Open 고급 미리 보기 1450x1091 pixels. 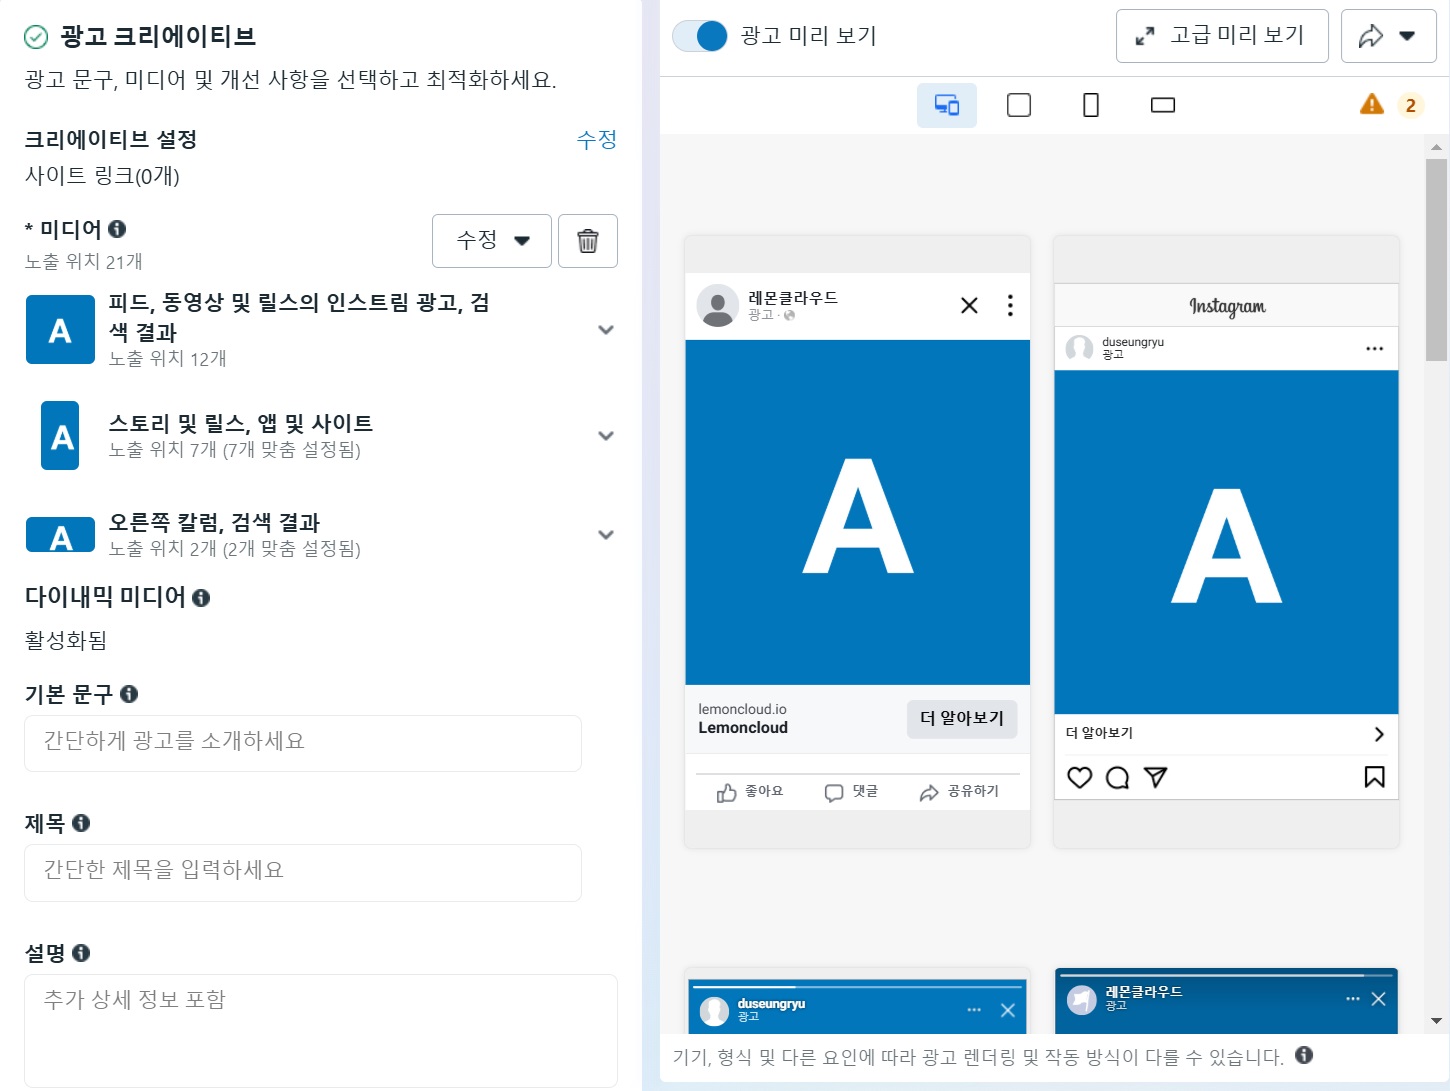(x=1222, y=36)
